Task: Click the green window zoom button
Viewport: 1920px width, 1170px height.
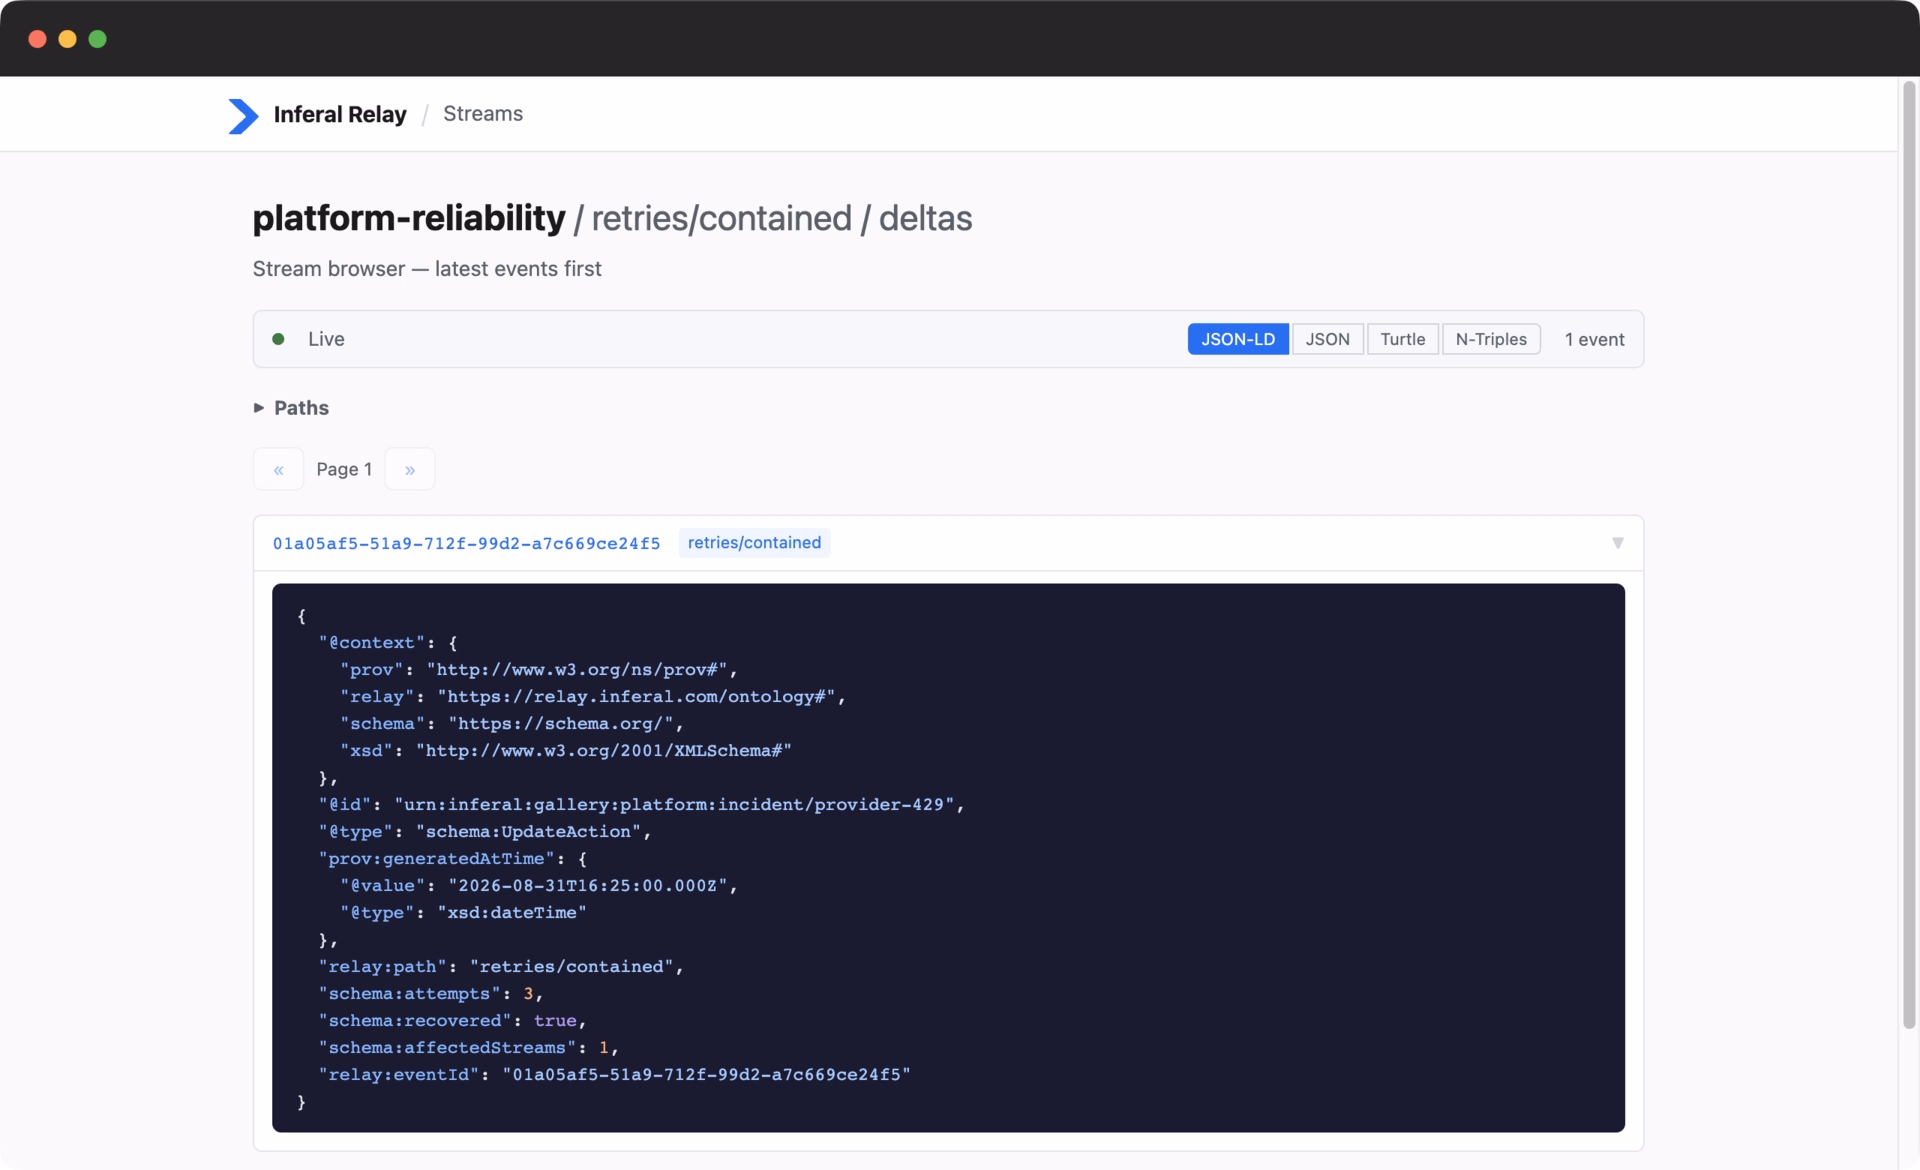Action: (x=98, y=39)
